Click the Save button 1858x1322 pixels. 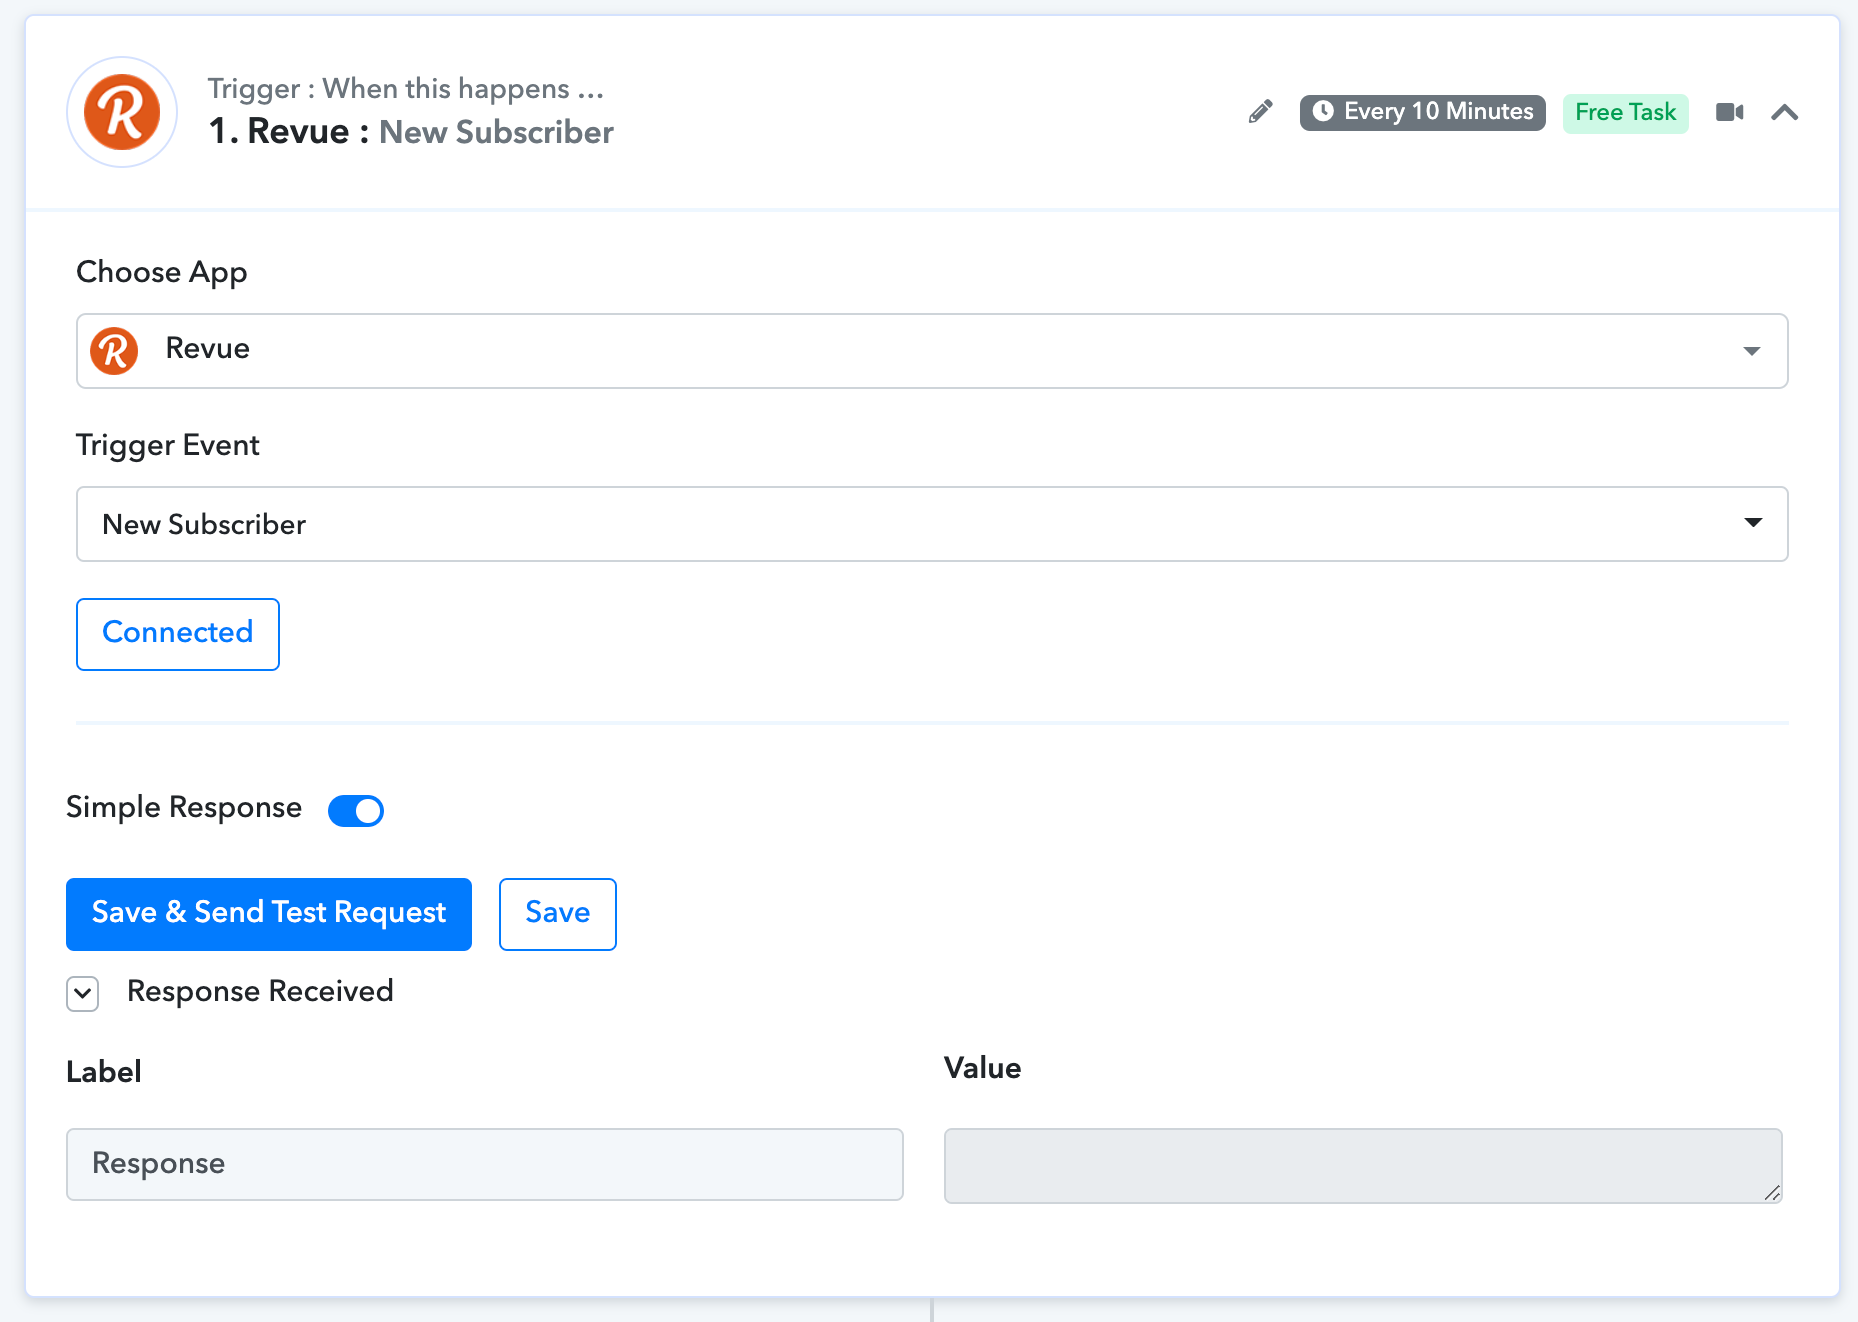pyautogui.click(x=558, y=914)
